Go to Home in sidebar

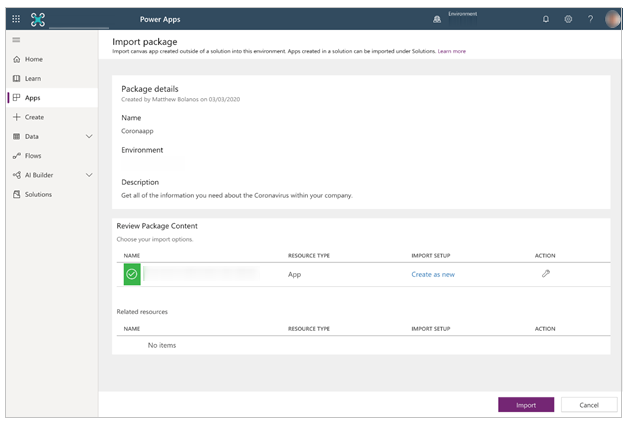[x=33, y=59]
